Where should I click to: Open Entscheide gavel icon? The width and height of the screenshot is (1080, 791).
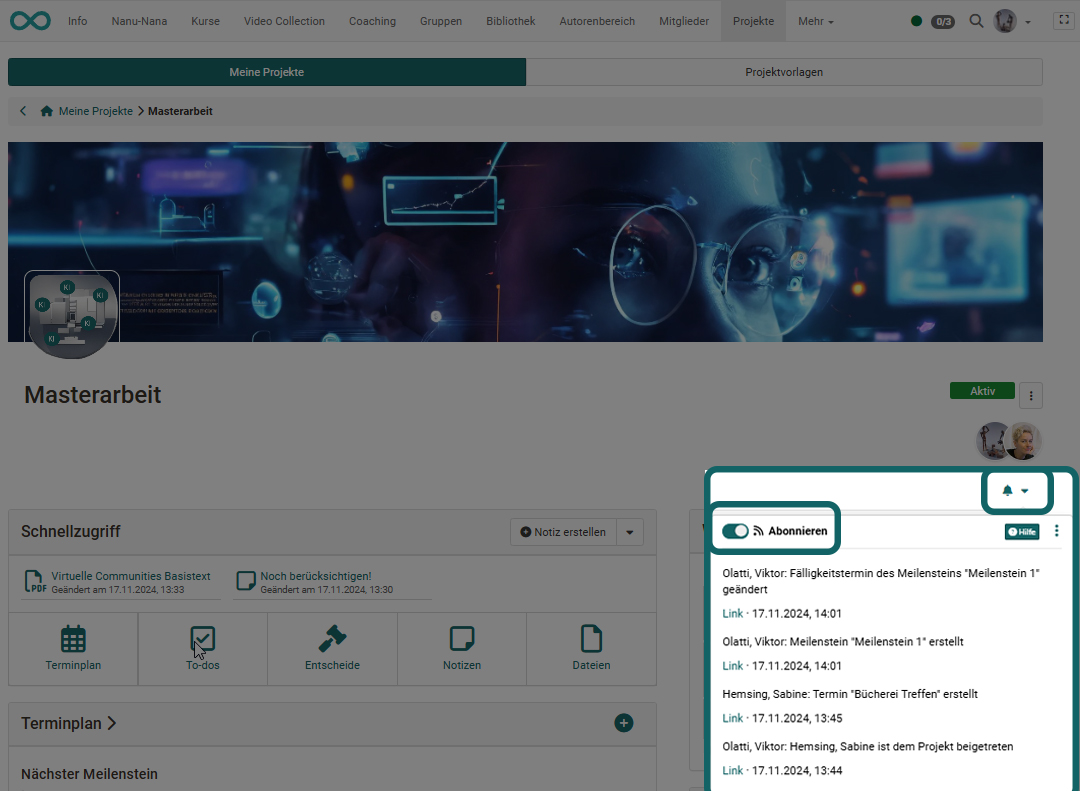[332, 648]
